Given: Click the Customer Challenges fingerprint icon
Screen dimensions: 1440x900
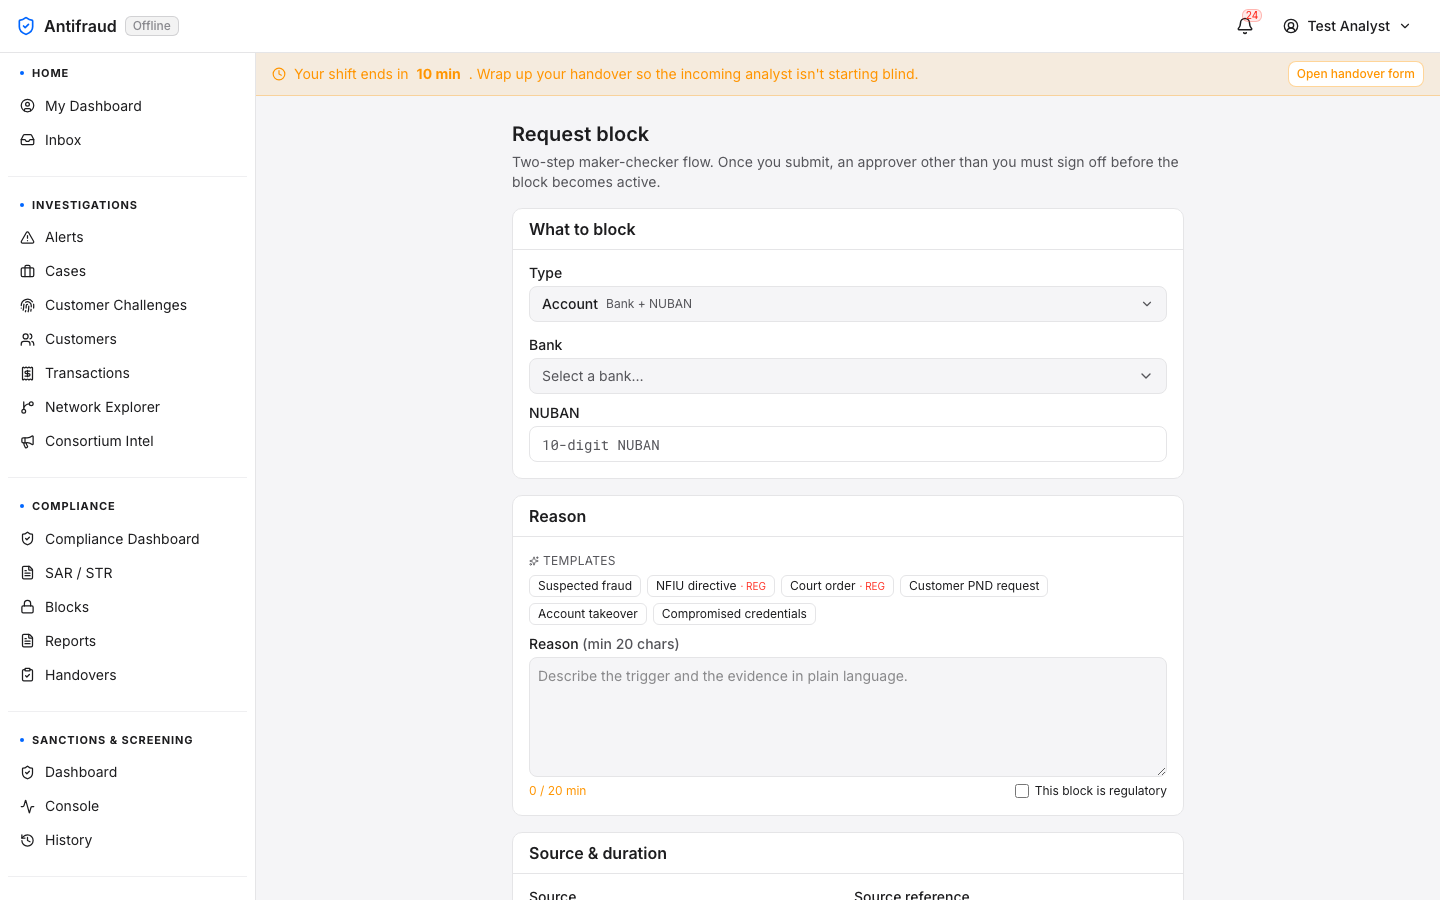Looking at the screenshot, I should (x=28, y=305).
